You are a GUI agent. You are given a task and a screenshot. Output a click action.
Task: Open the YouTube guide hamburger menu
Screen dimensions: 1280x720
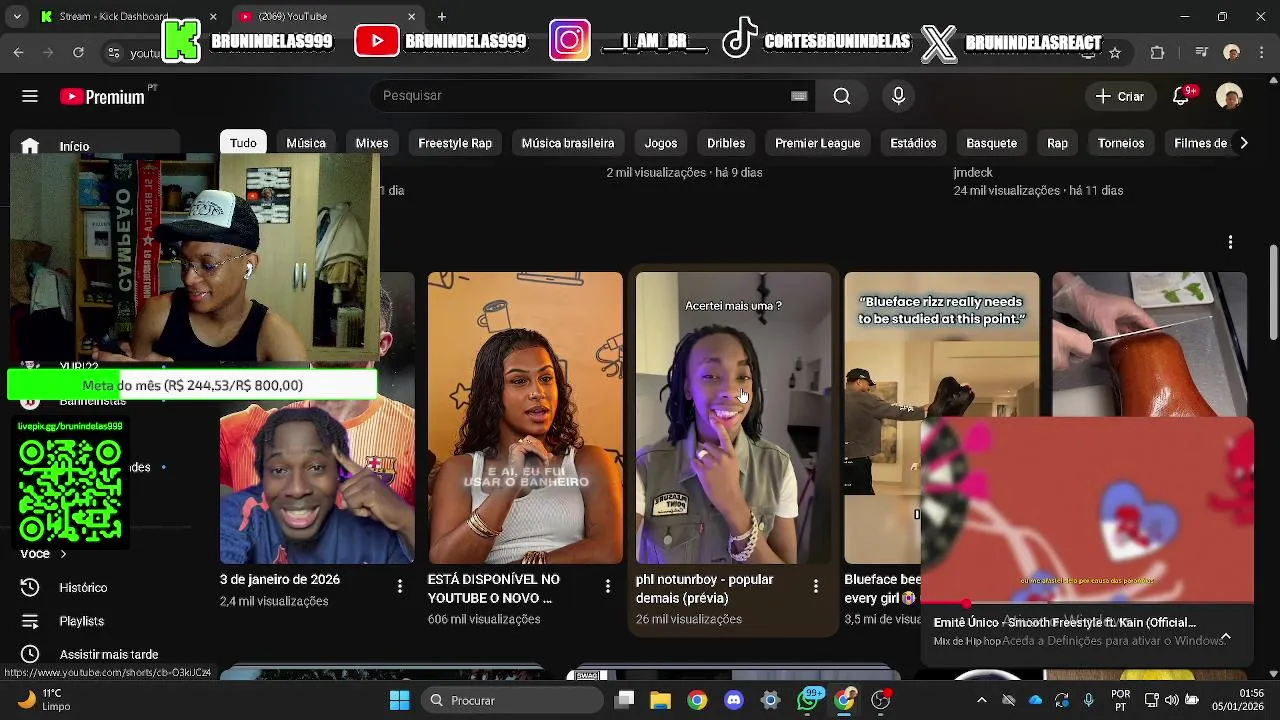(x=30, y=96)
